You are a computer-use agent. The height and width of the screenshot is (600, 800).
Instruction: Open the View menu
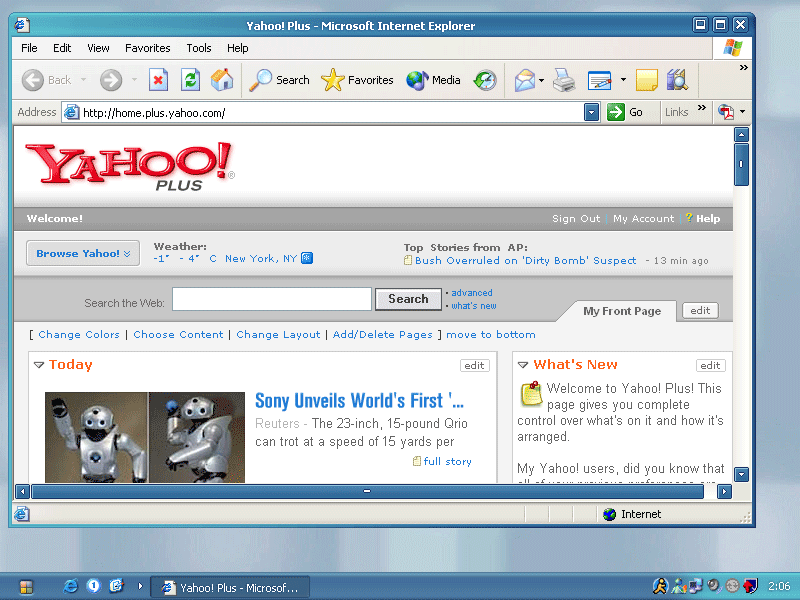[98, 48]
